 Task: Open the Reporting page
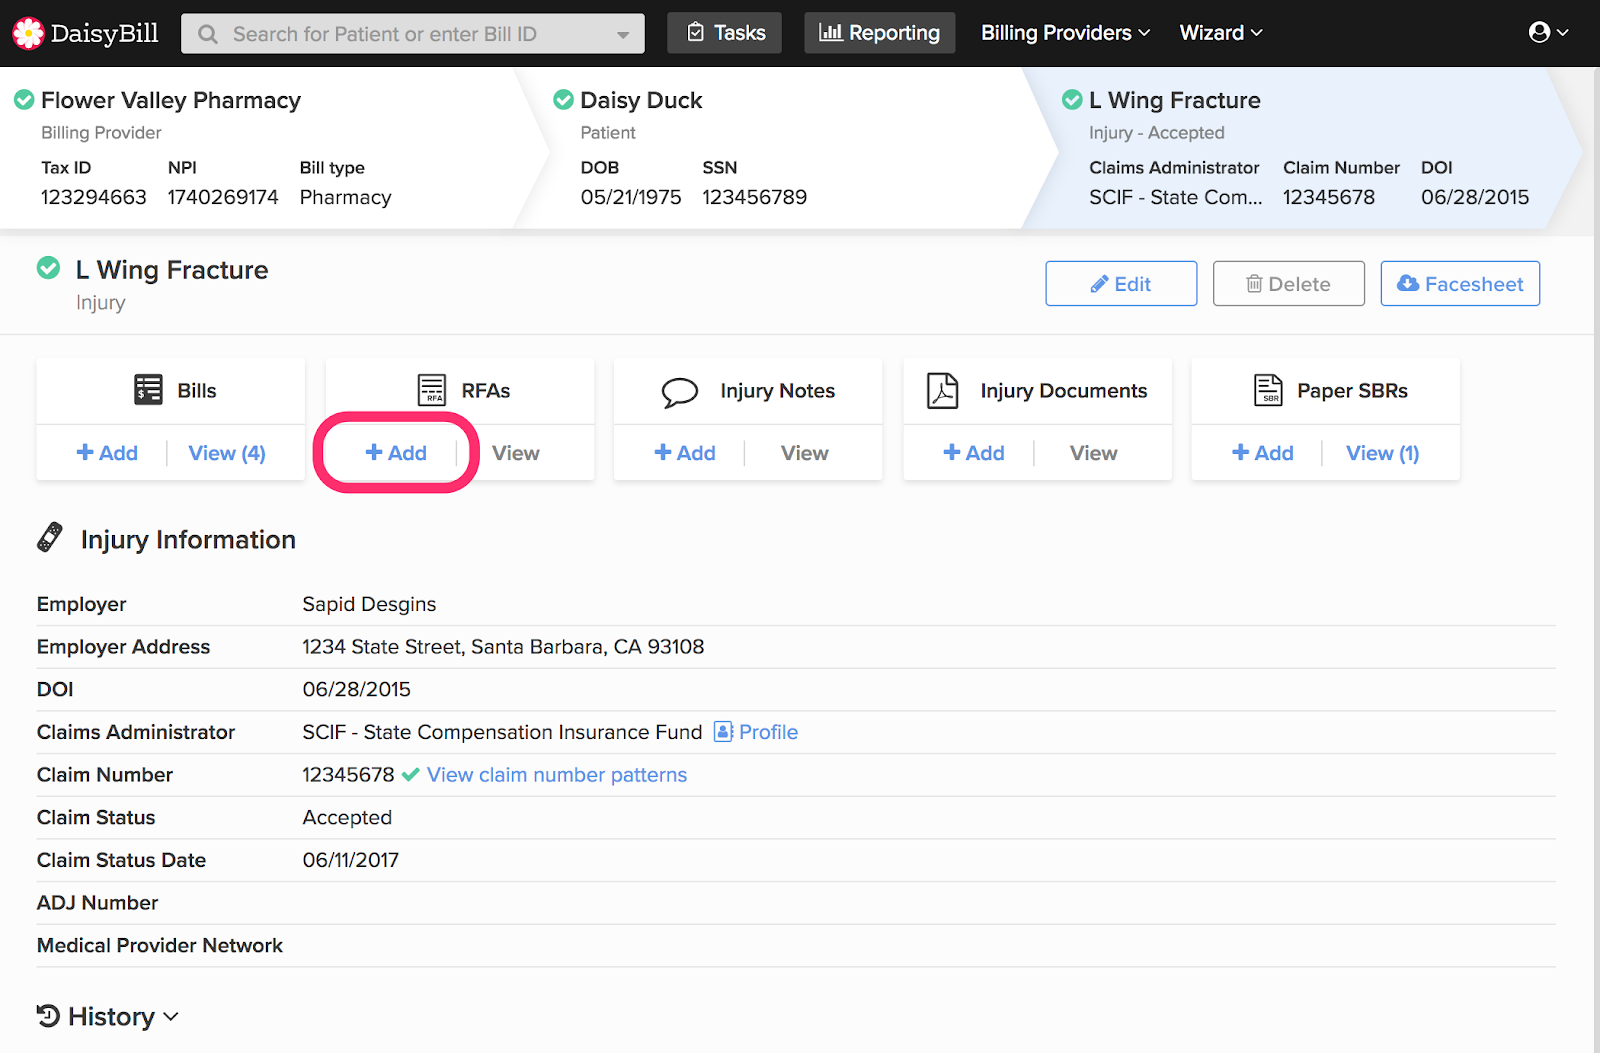(879, 33)
